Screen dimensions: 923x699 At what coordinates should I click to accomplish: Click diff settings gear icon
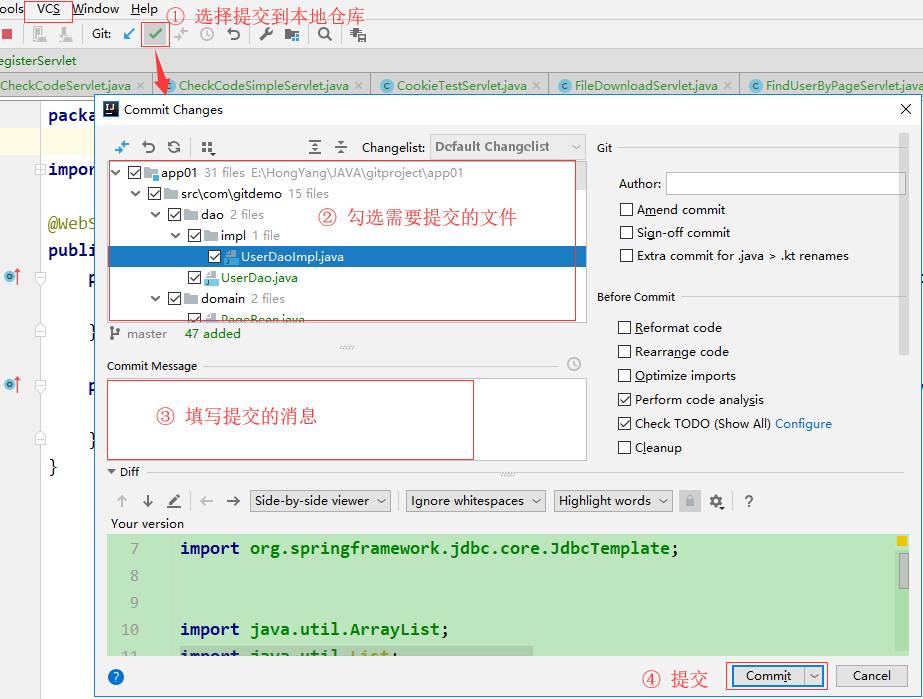point(716,501)
